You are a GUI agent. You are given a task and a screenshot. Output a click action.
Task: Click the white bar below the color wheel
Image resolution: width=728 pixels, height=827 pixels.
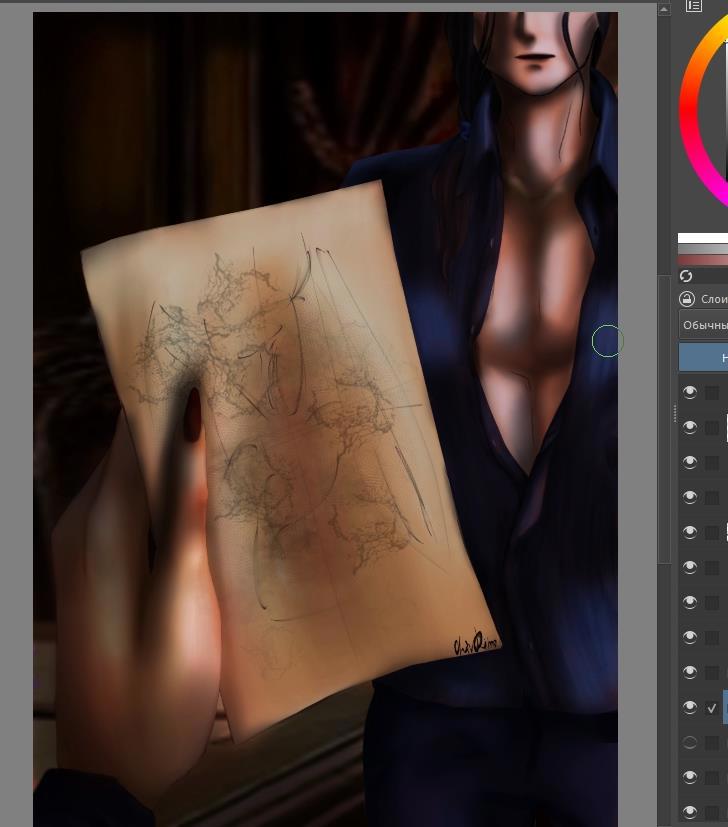pyautogui.click(x=703, y=238)
